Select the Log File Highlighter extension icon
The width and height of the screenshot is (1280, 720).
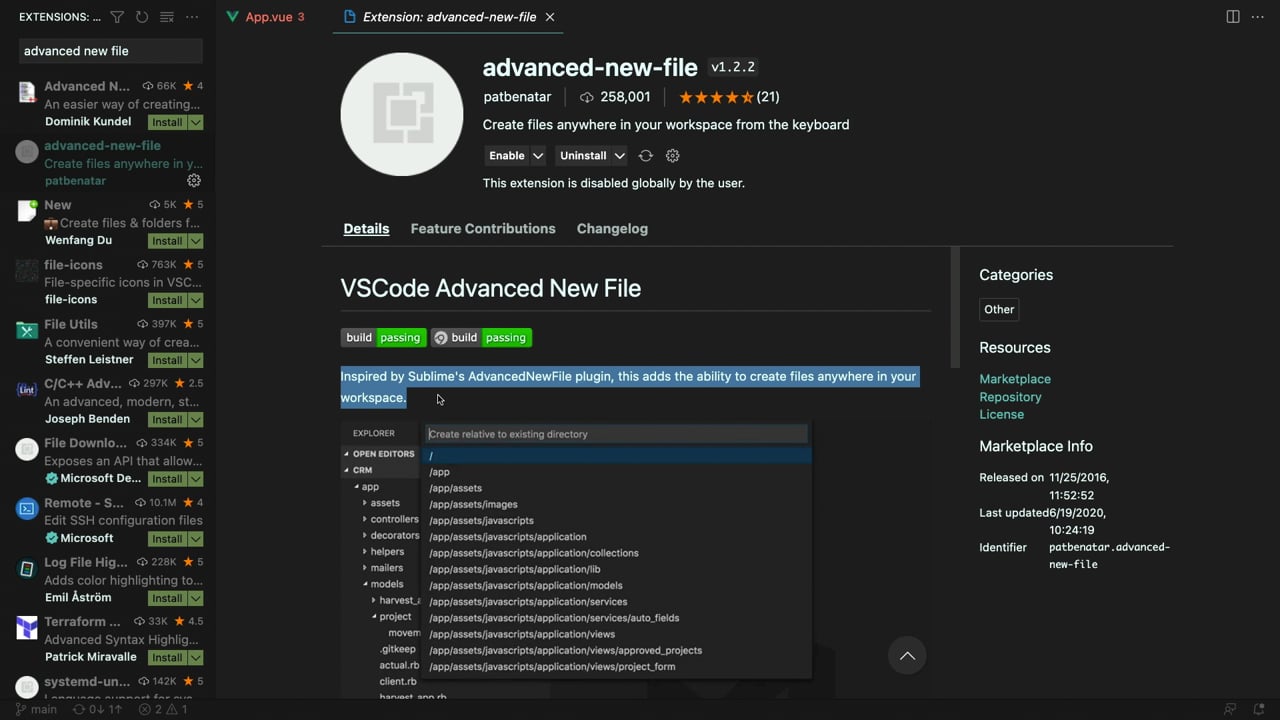pyautogui.click(x=27, y=568)
